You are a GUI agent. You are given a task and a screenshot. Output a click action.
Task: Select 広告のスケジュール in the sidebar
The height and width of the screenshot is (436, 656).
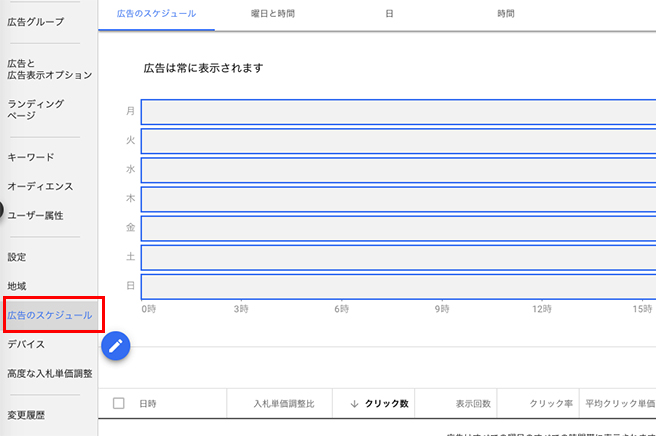50,315
